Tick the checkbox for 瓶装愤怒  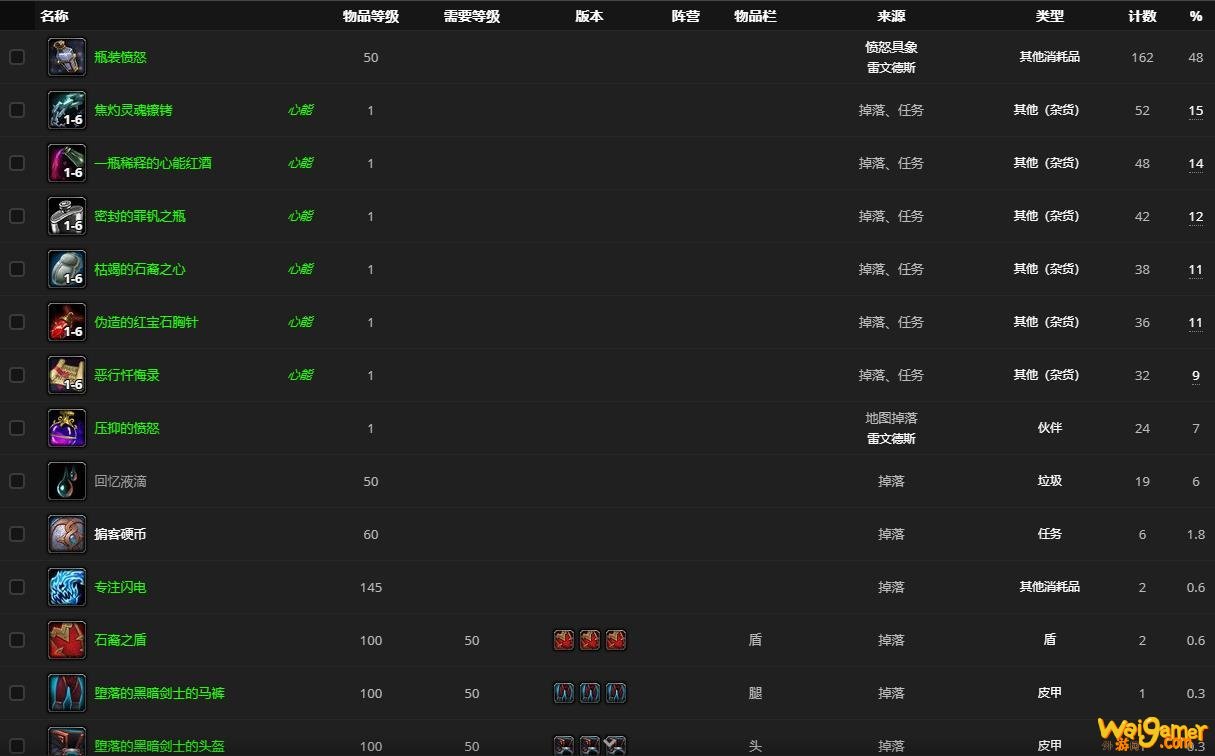[17, 57]
